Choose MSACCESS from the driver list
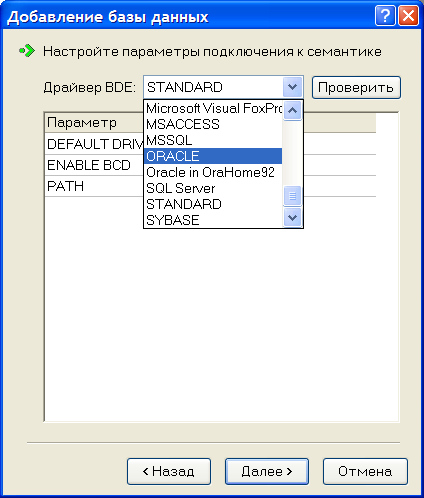The height and width of the screenshot is (498, 424). point(213,124)
